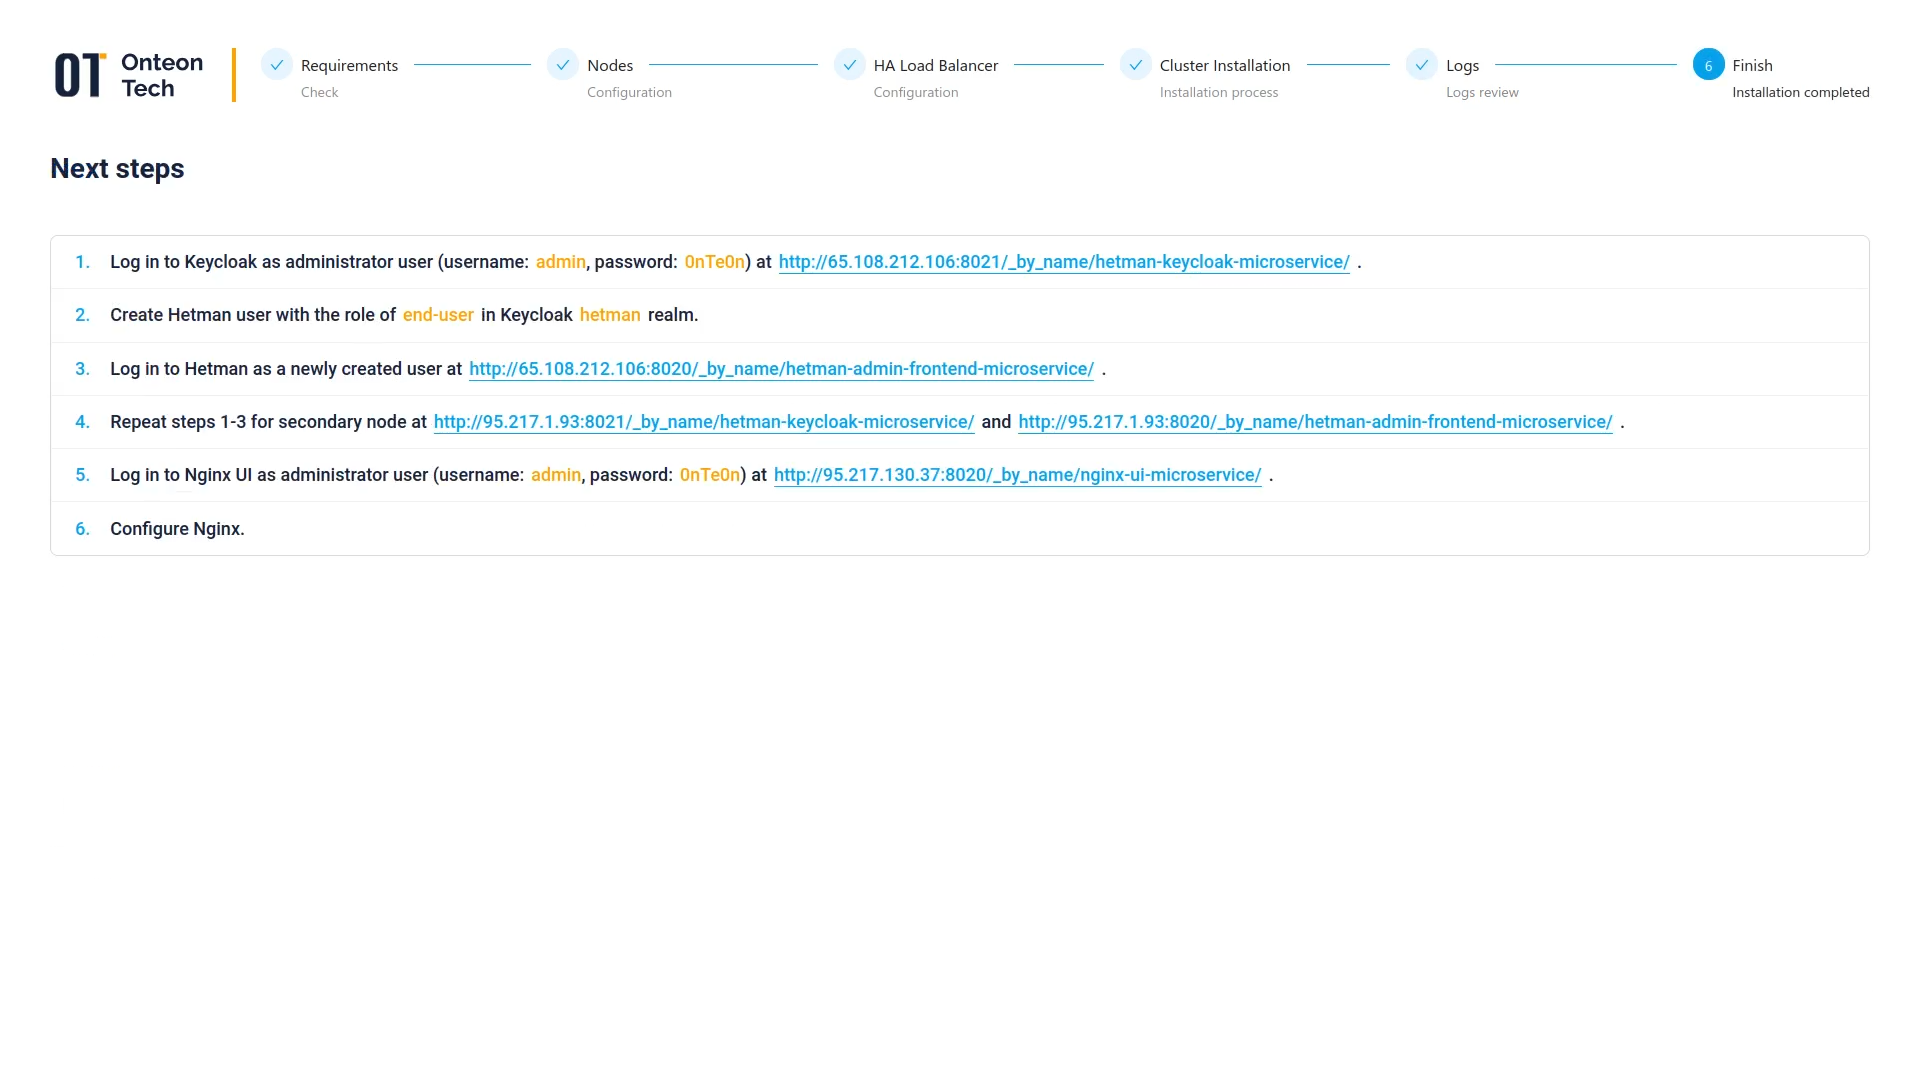
Task: Open the Cluster Installation process step
Action: (x=1224, y=65)
